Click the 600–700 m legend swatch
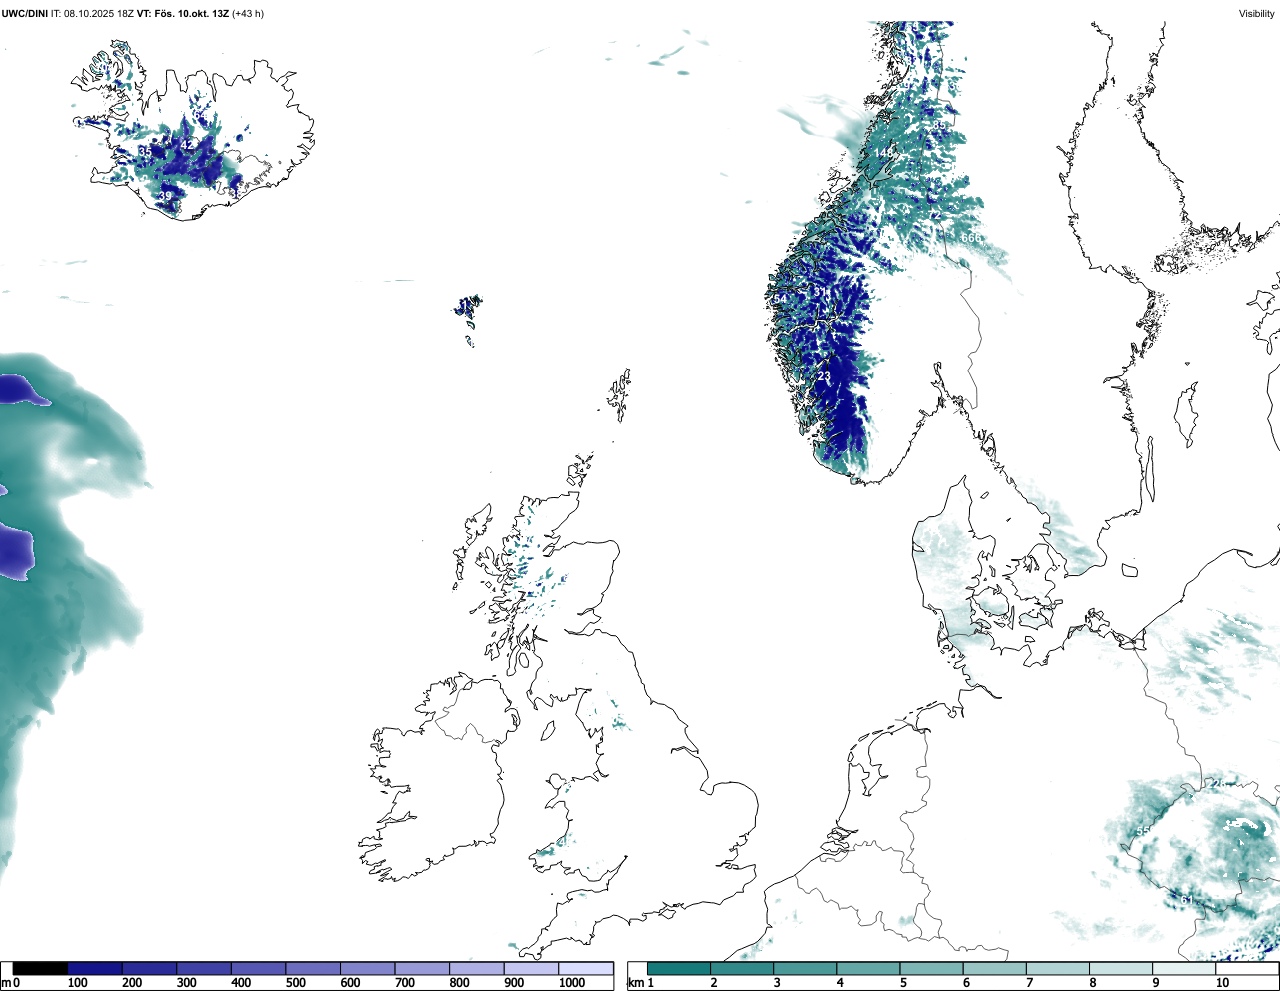The image size is (1280, 991). 368,968
